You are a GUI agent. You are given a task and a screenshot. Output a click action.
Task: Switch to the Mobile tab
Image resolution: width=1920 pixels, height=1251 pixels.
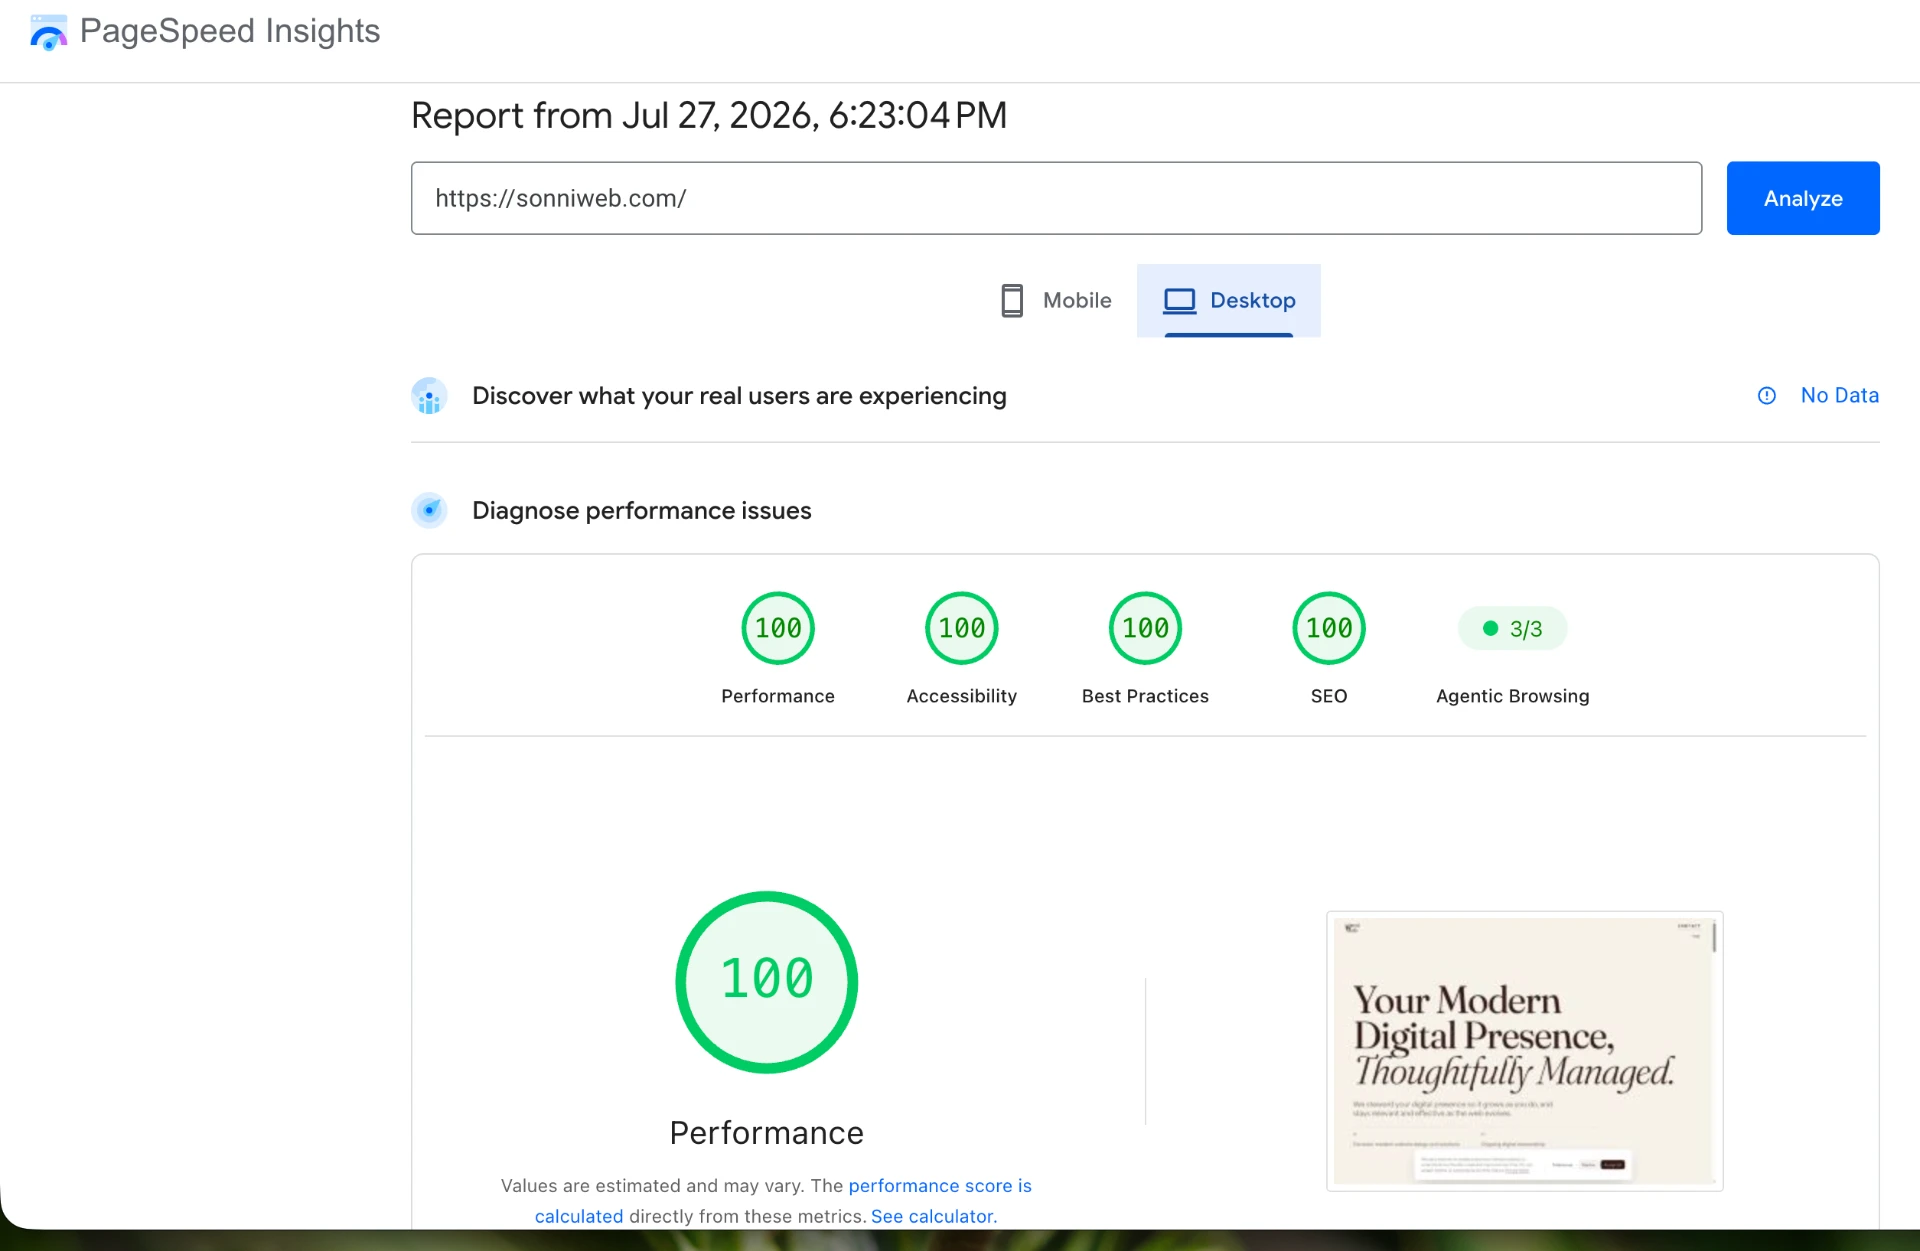coord(1056,300)
